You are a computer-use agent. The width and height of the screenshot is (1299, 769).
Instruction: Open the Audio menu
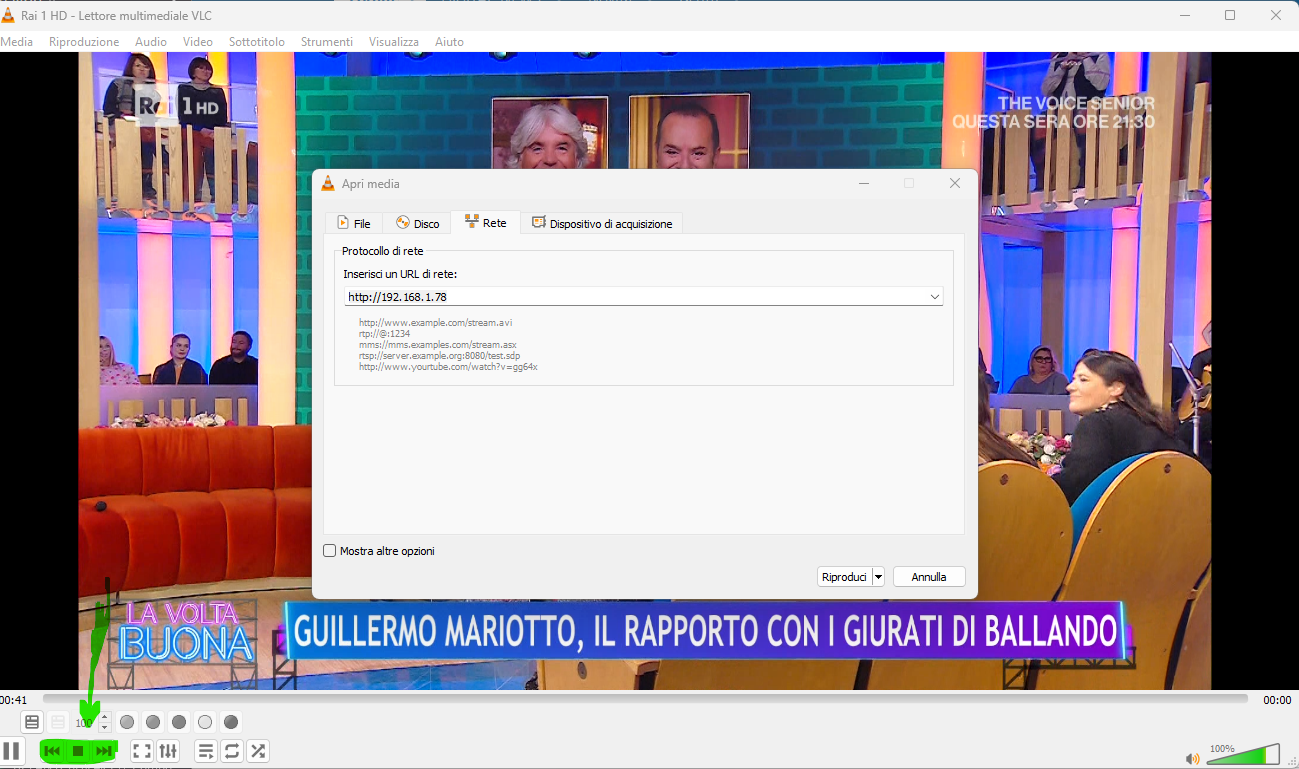[x=151, y=42]
